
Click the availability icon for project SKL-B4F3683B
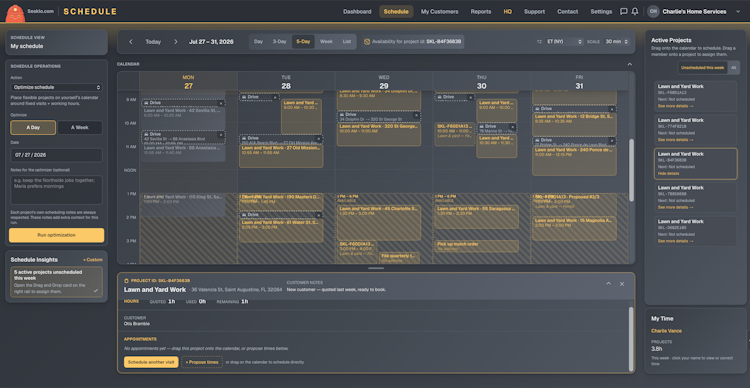(x=367, y=42)
